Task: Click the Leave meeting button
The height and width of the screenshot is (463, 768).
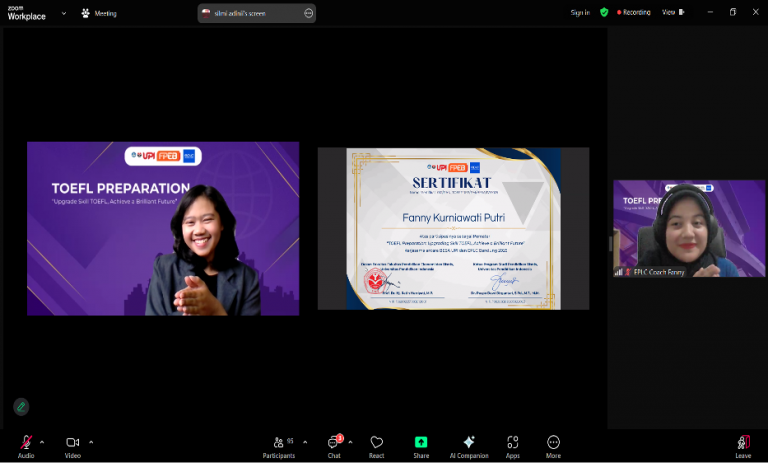Action: tap(743, 446)
